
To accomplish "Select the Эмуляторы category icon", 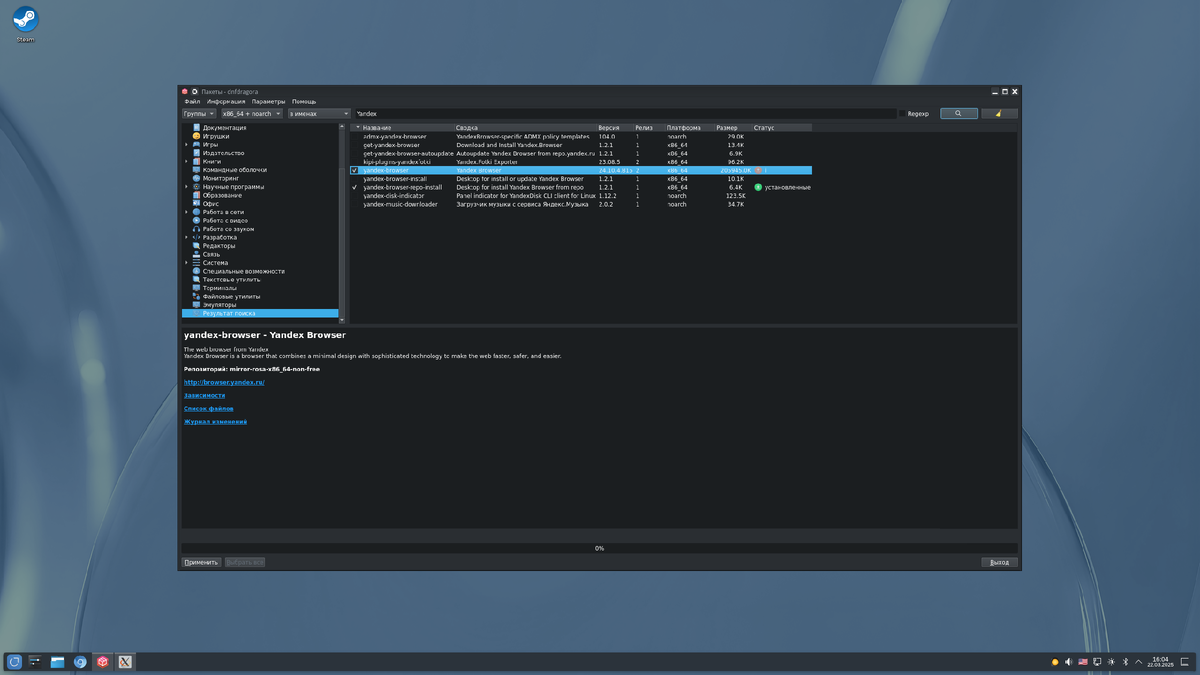I will point(196,305).
